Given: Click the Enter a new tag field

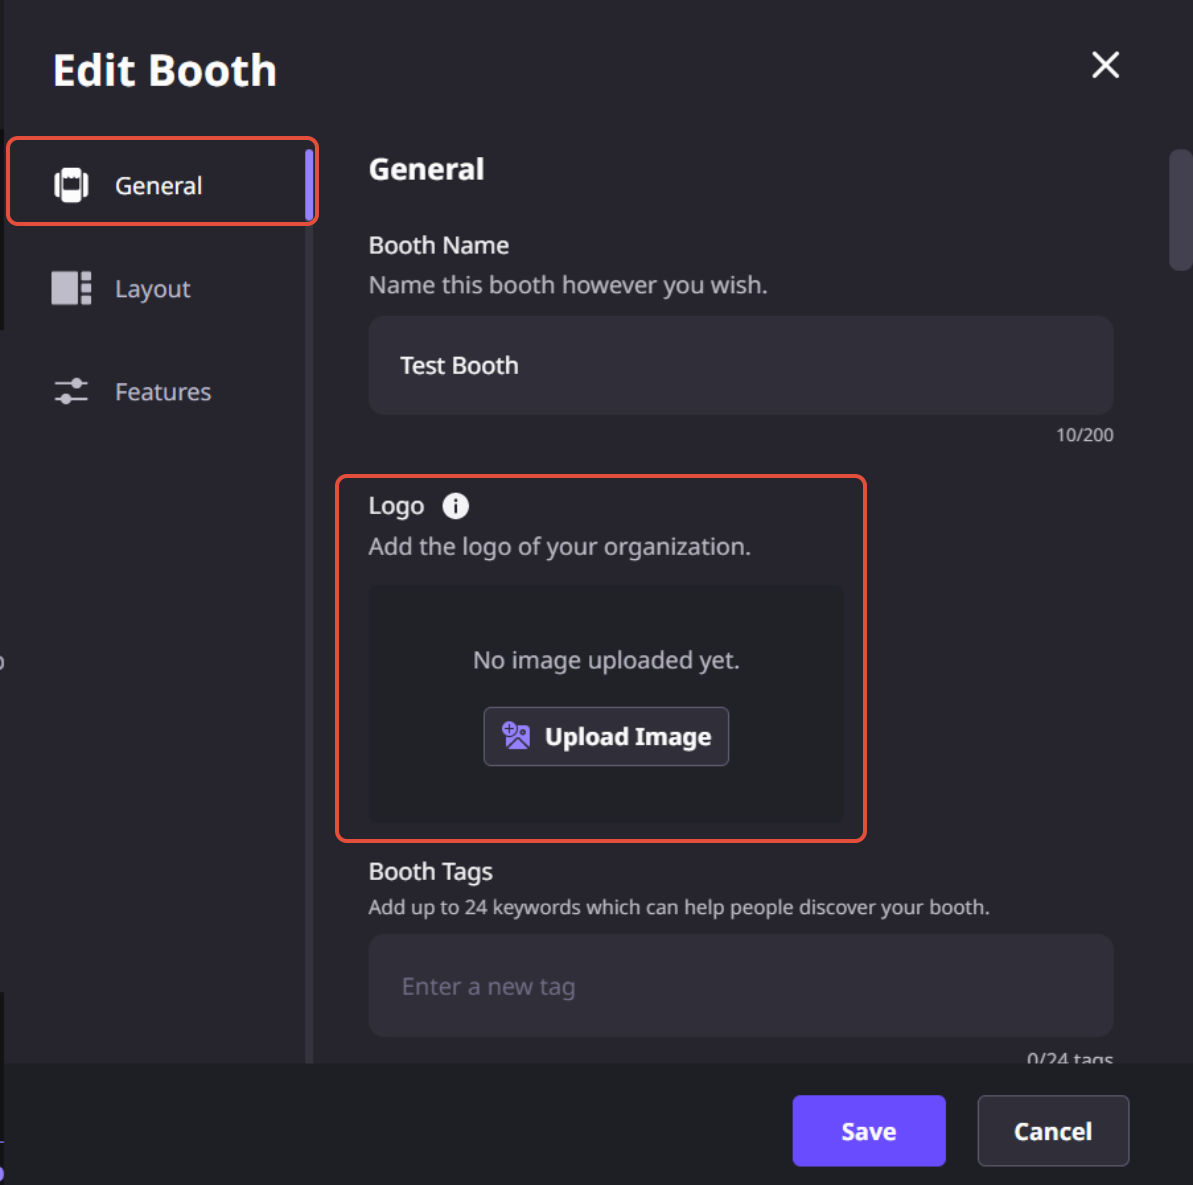Looking at the screenshot, I should tap(741, 986).
